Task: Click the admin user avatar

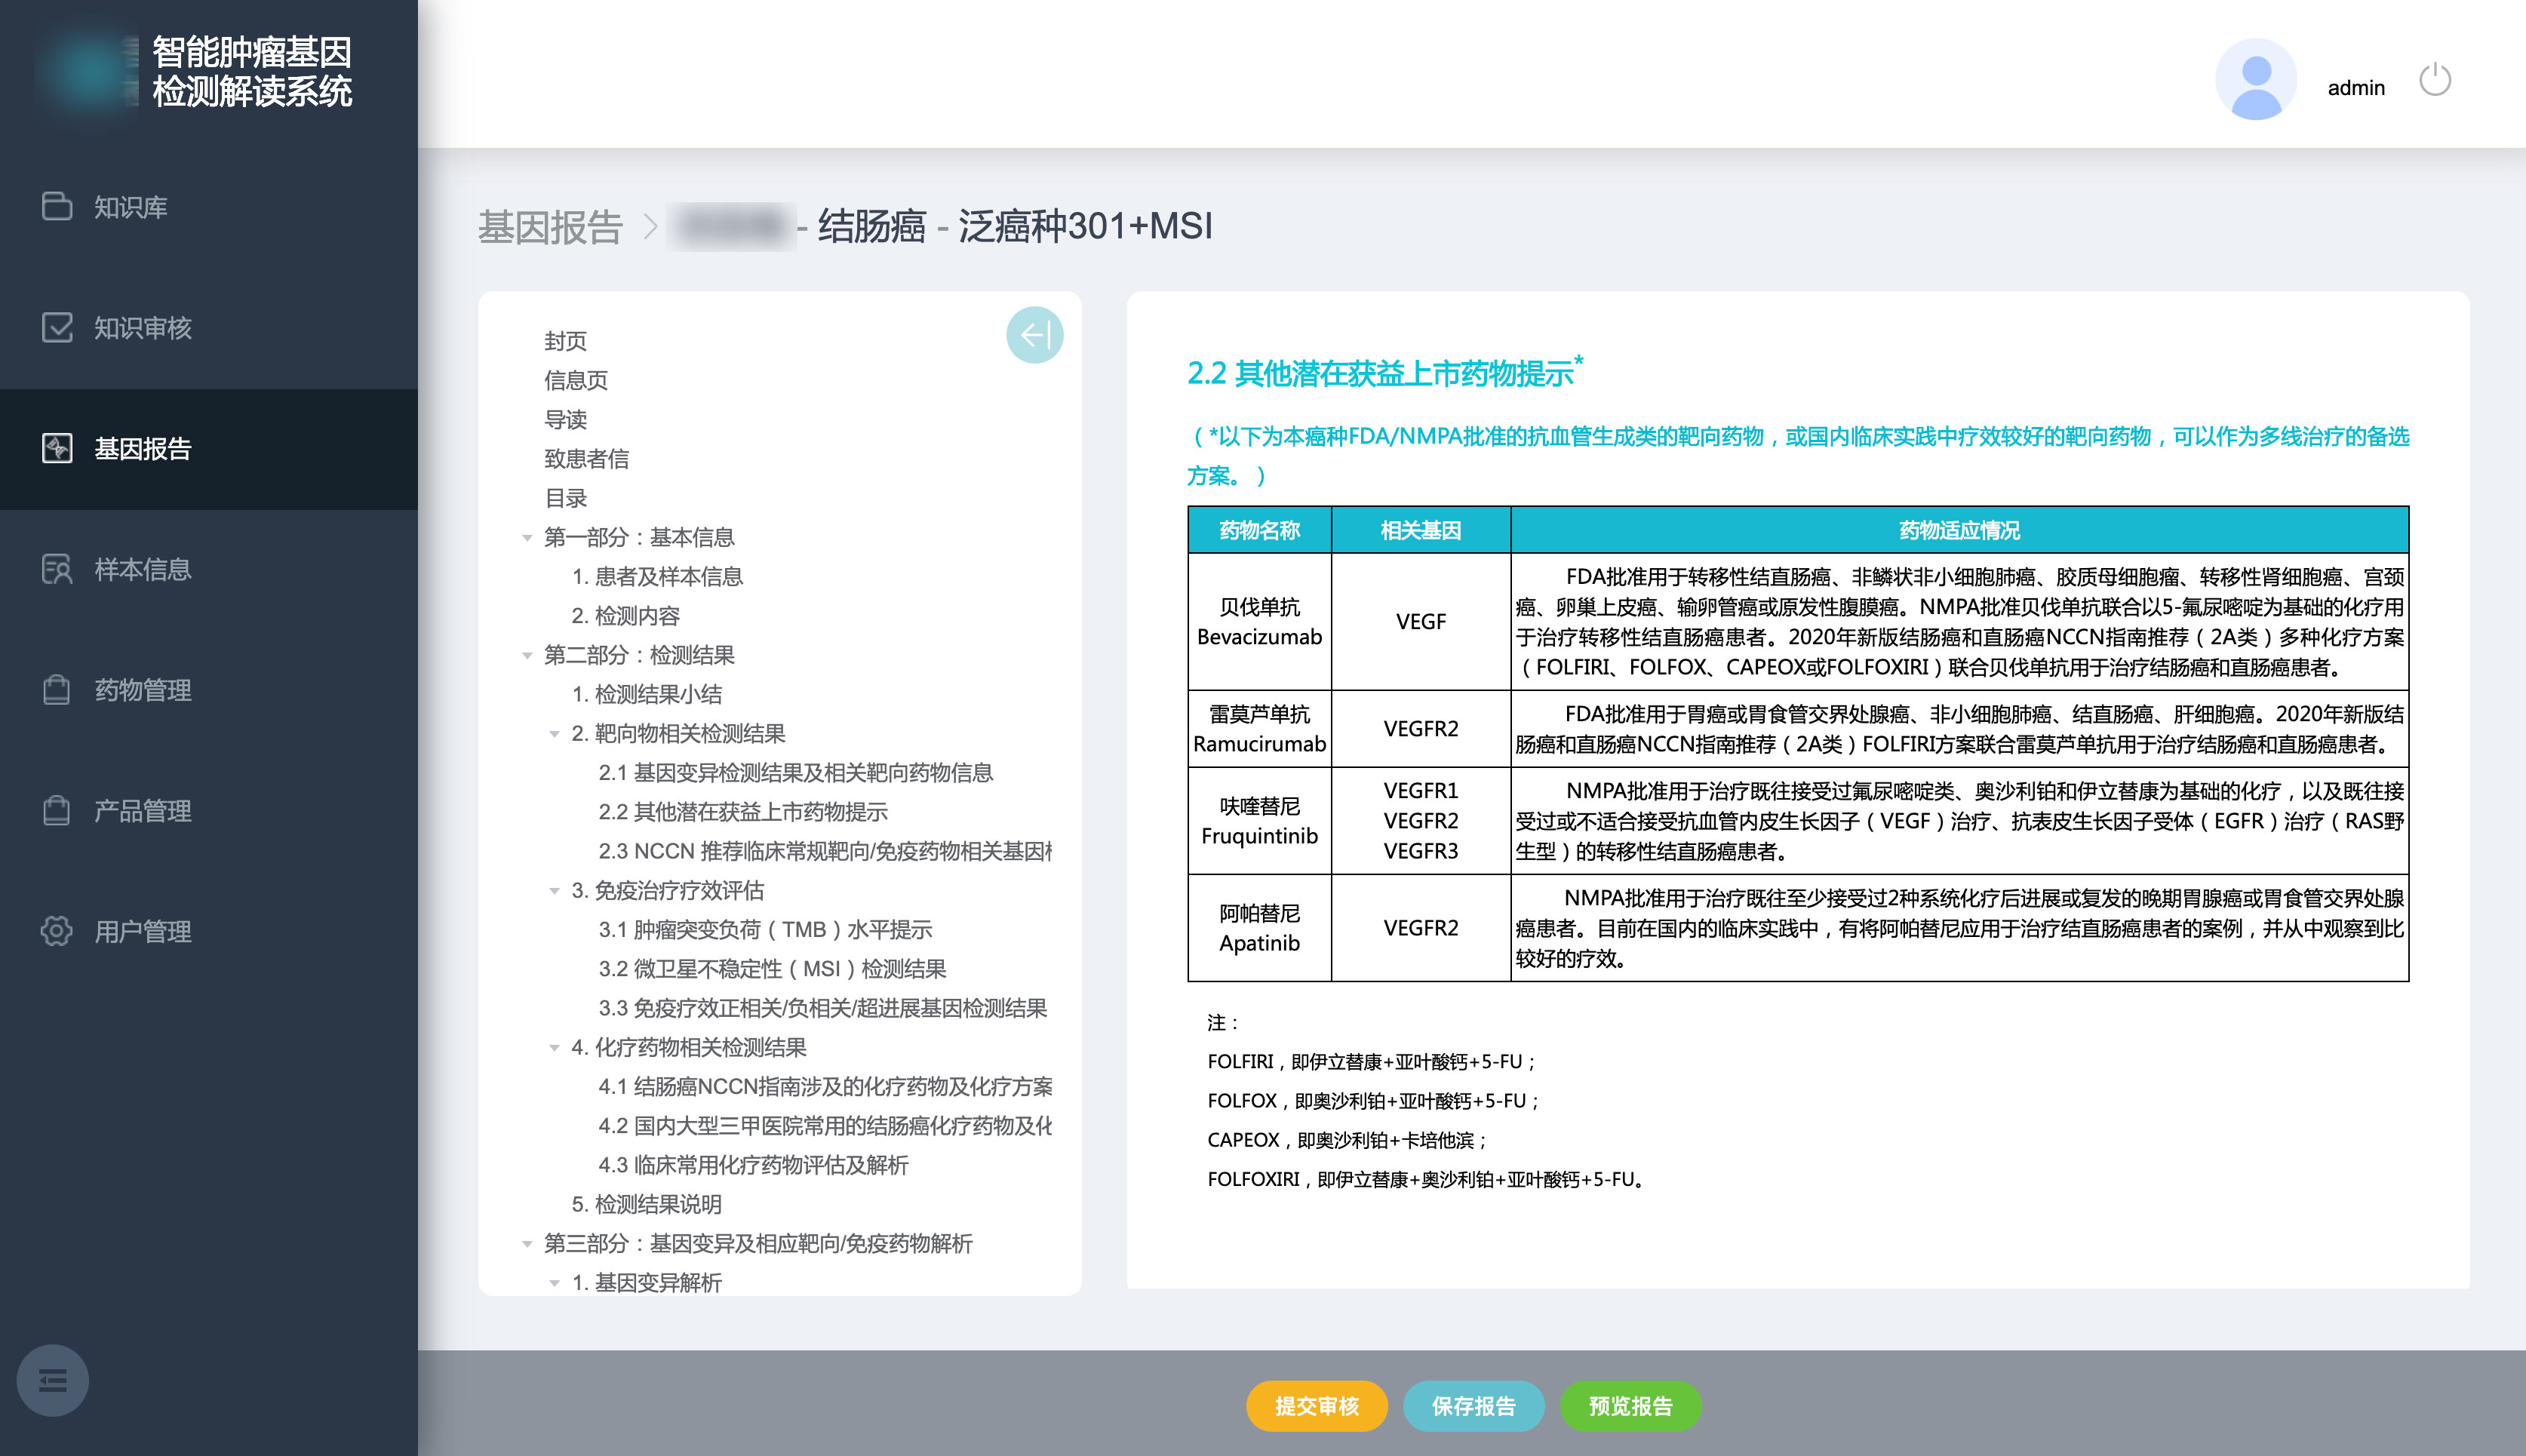Action: tap(2255, 80)
